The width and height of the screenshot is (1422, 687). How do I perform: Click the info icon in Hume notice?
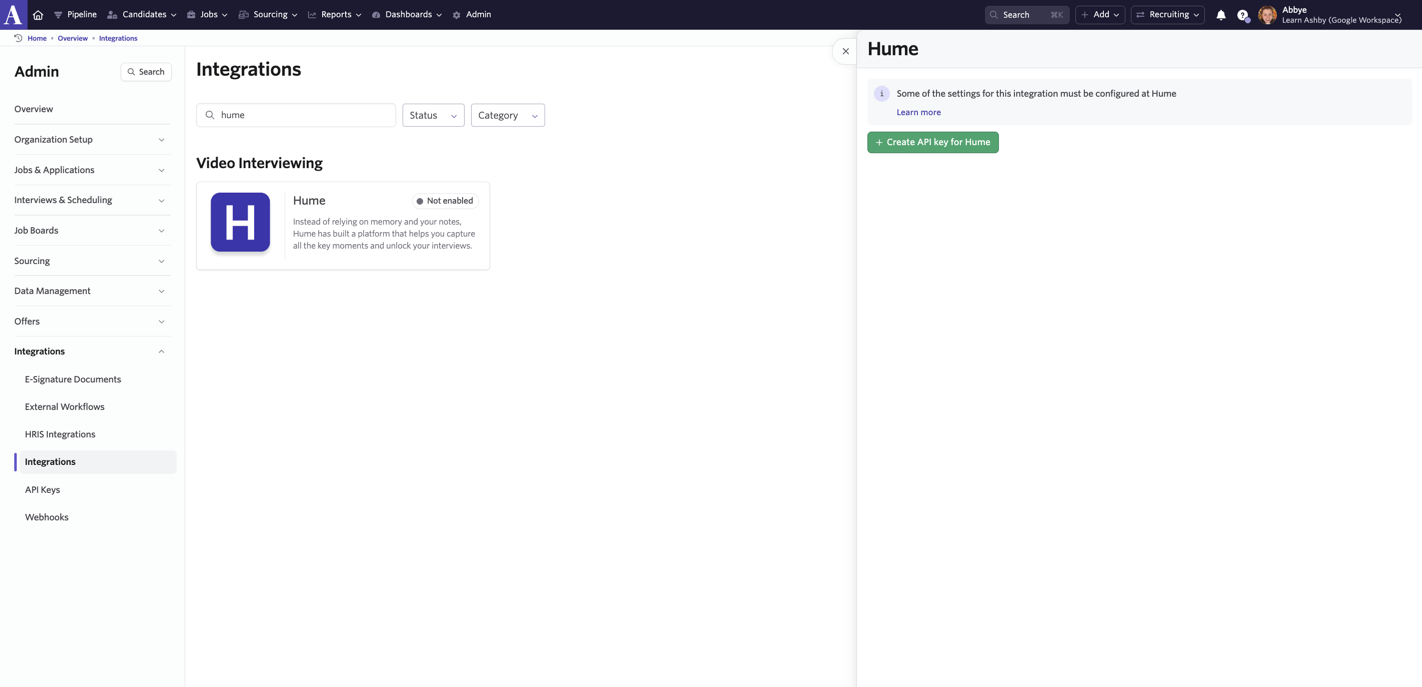point(882,94)
